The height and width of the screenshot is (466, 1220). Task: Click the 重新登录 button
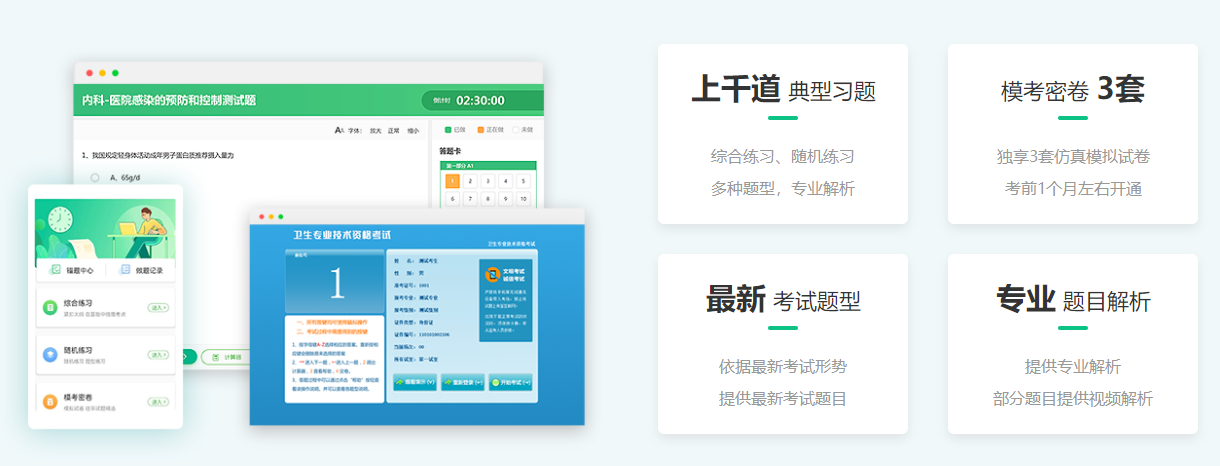pos(463,383)
